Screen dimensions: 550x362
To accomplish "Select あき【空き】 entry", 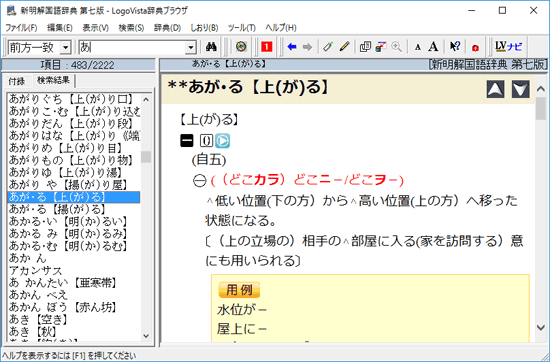I will [74, 320].
